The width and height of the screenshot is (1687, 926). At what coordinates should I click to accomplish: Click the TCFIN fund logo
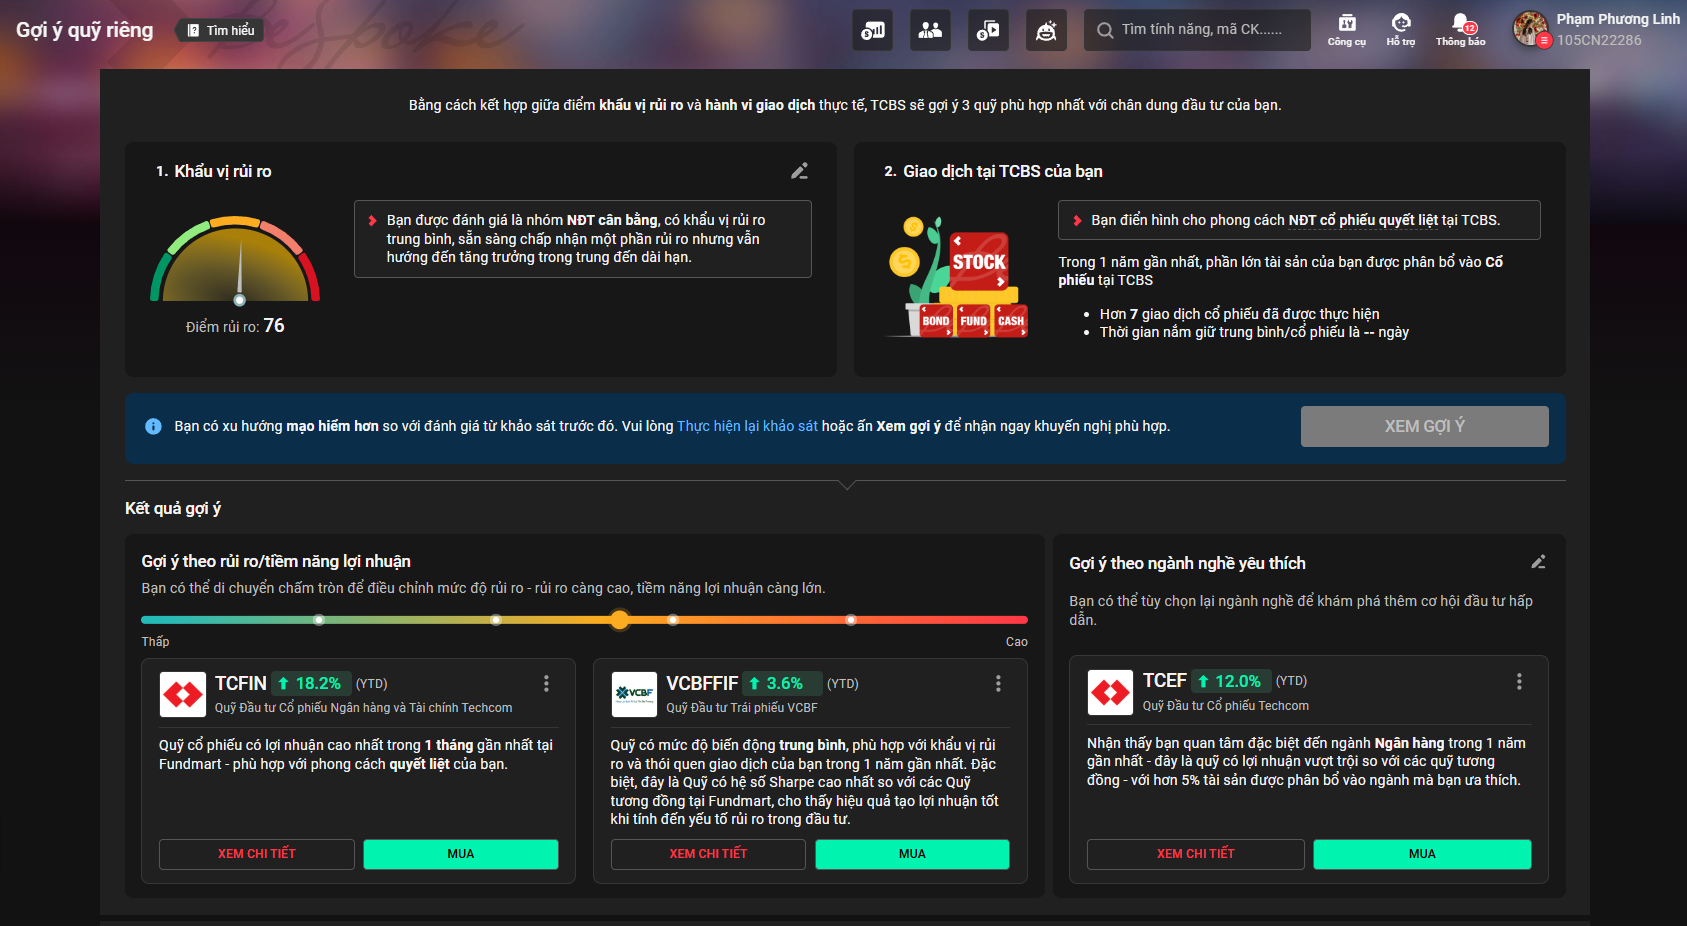click(182, 694)
